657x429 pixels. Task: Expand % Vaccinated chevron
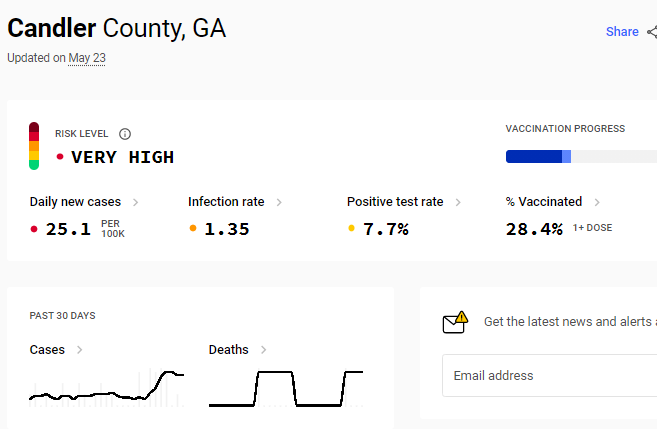pyautogui.click(x=597, y=202)
